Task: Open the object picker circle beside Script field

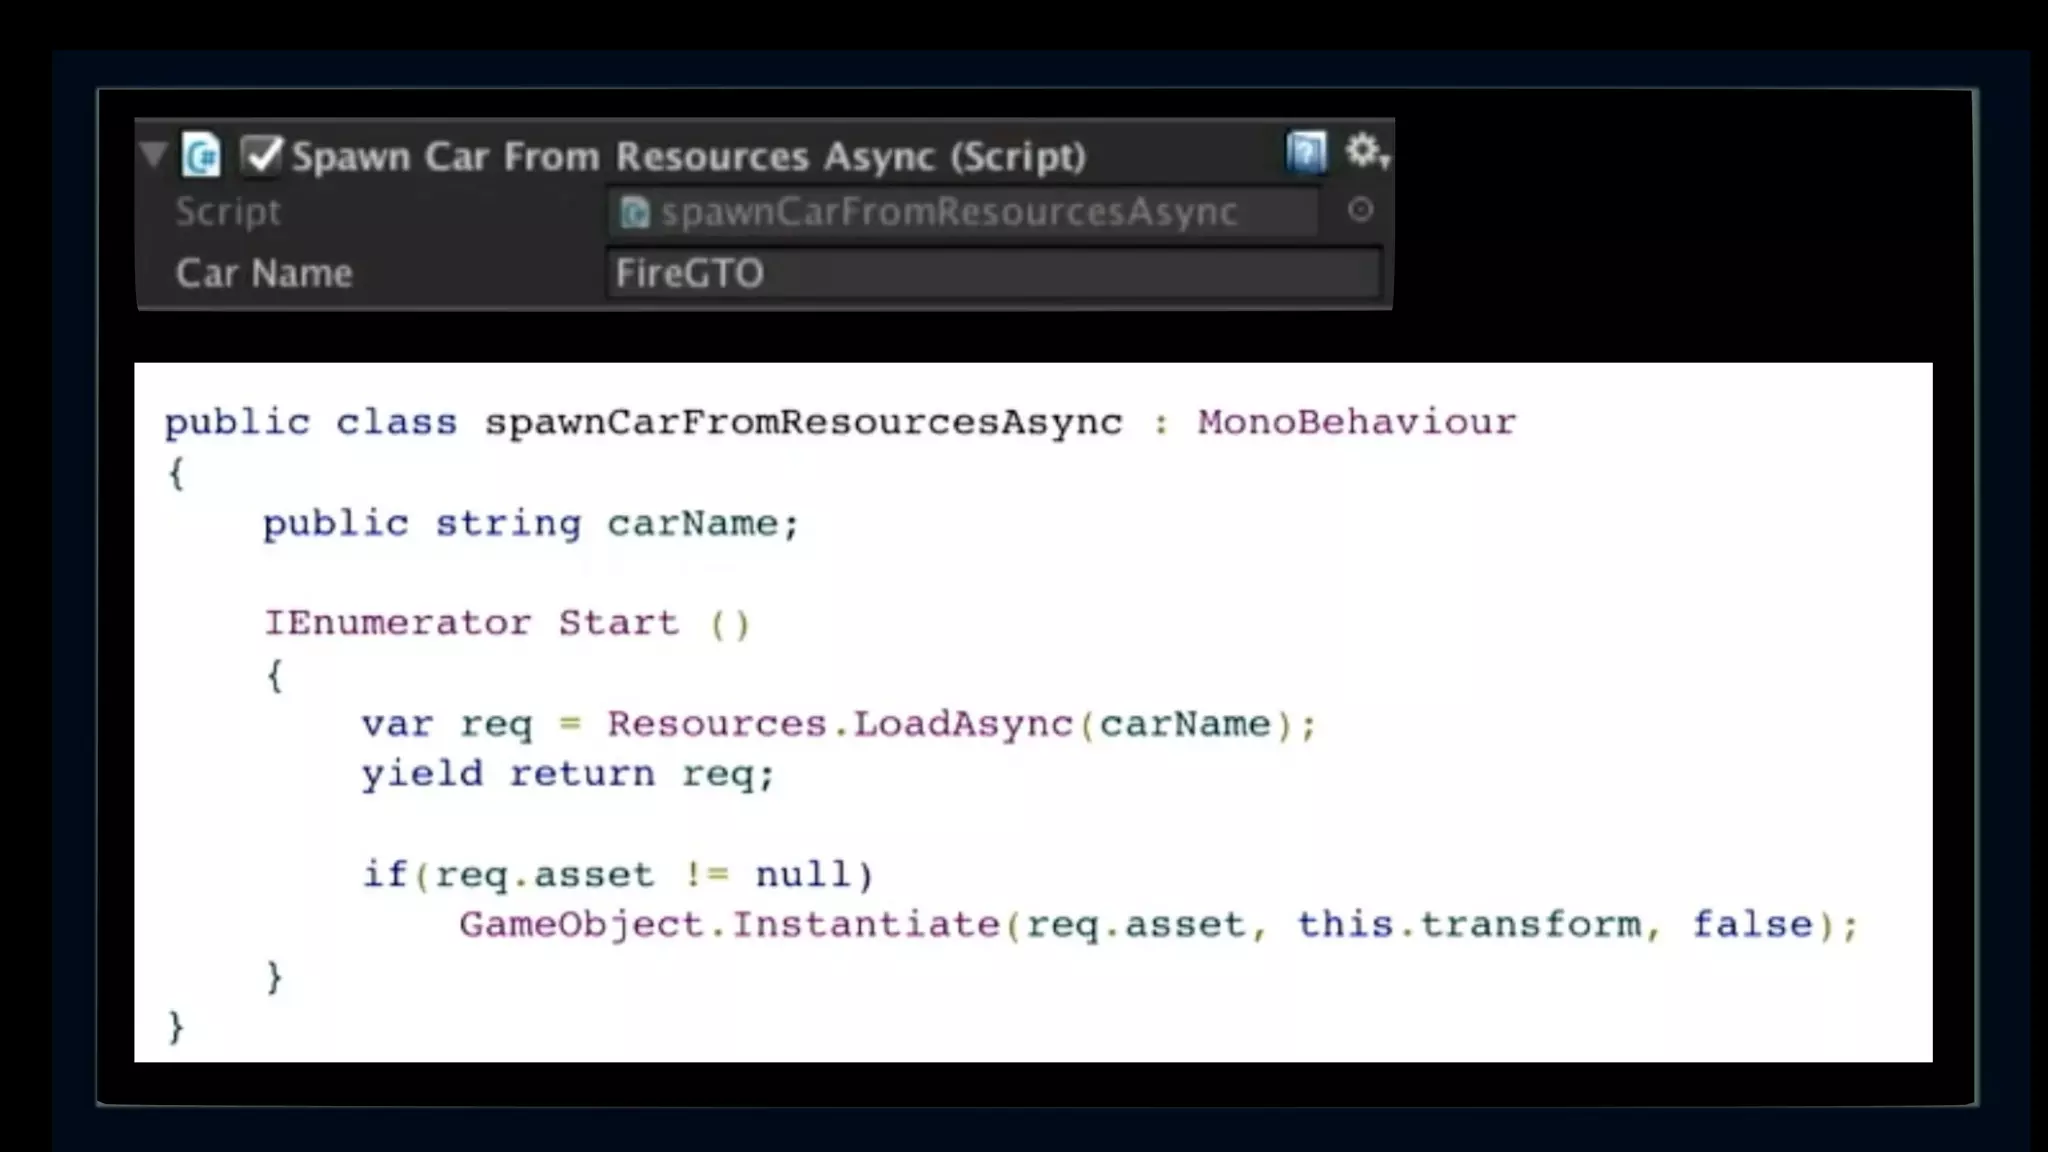Action: (1360, 210)
